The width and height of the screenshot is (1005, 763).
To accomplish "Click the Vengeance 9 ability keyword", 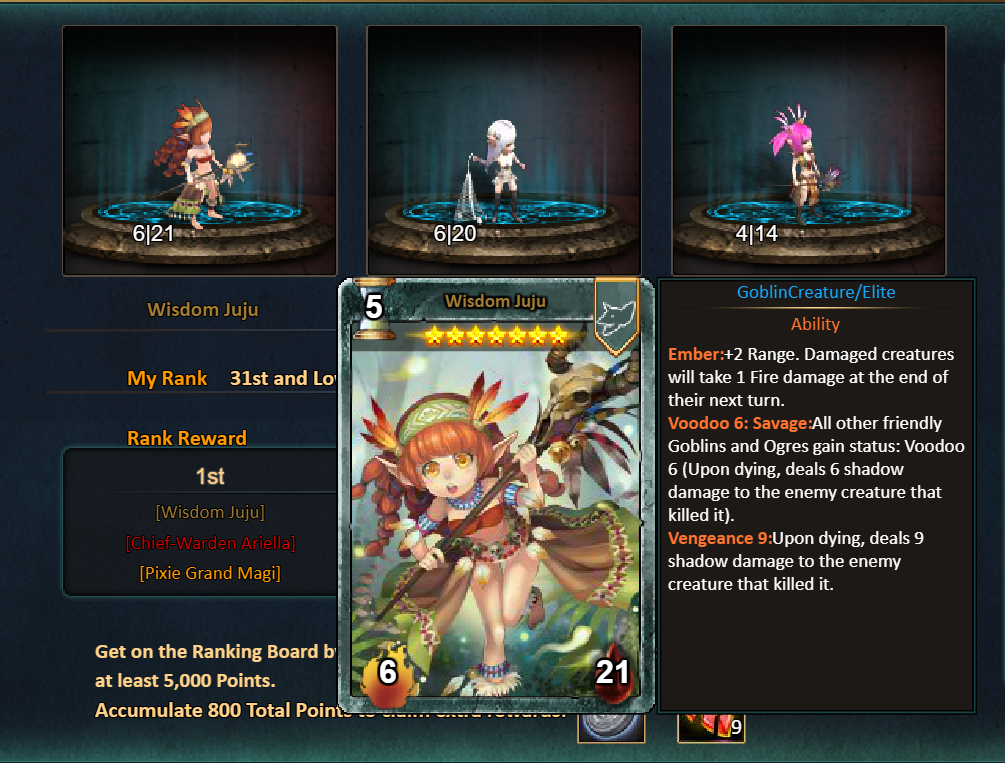I will tap(720, 538).
